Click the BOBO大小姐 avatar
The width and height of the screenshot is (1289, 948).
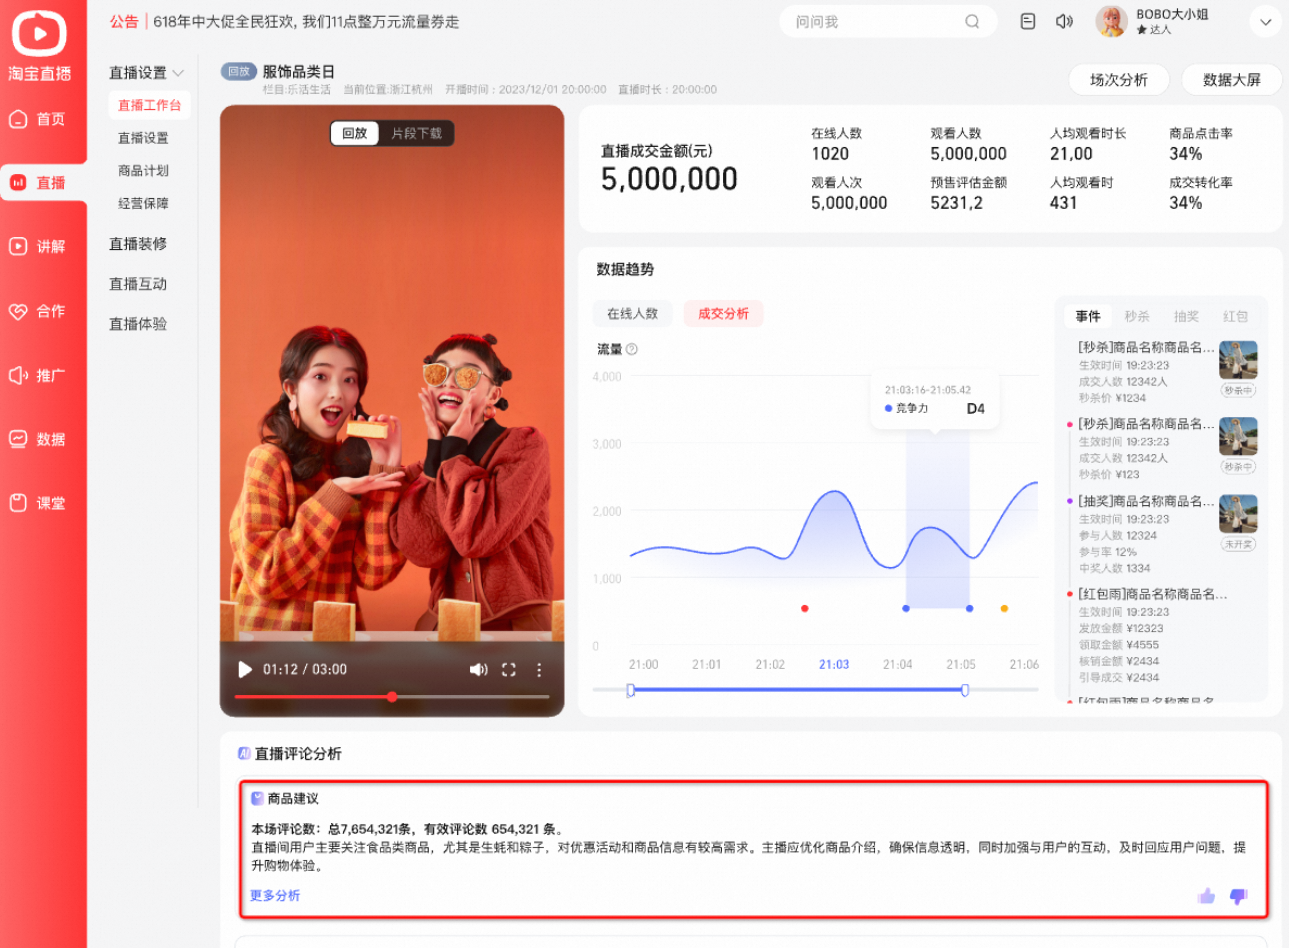pyautogui.click(x=1111, y=21)
